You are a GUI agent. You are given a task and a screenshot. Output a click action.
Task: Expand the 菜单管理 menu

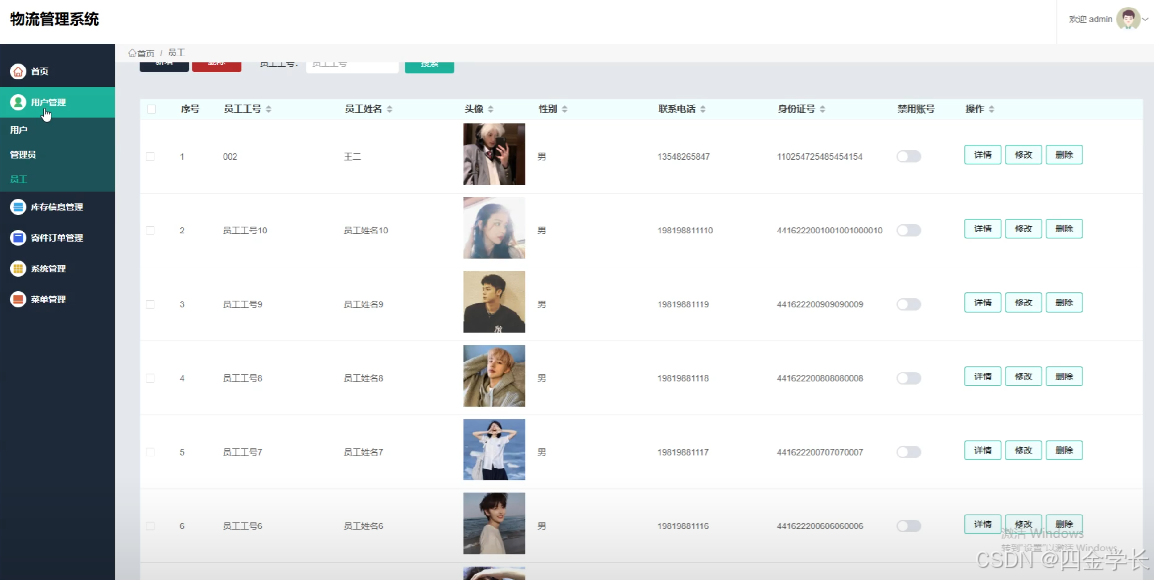pyautogui.click(x=57, y=300)
